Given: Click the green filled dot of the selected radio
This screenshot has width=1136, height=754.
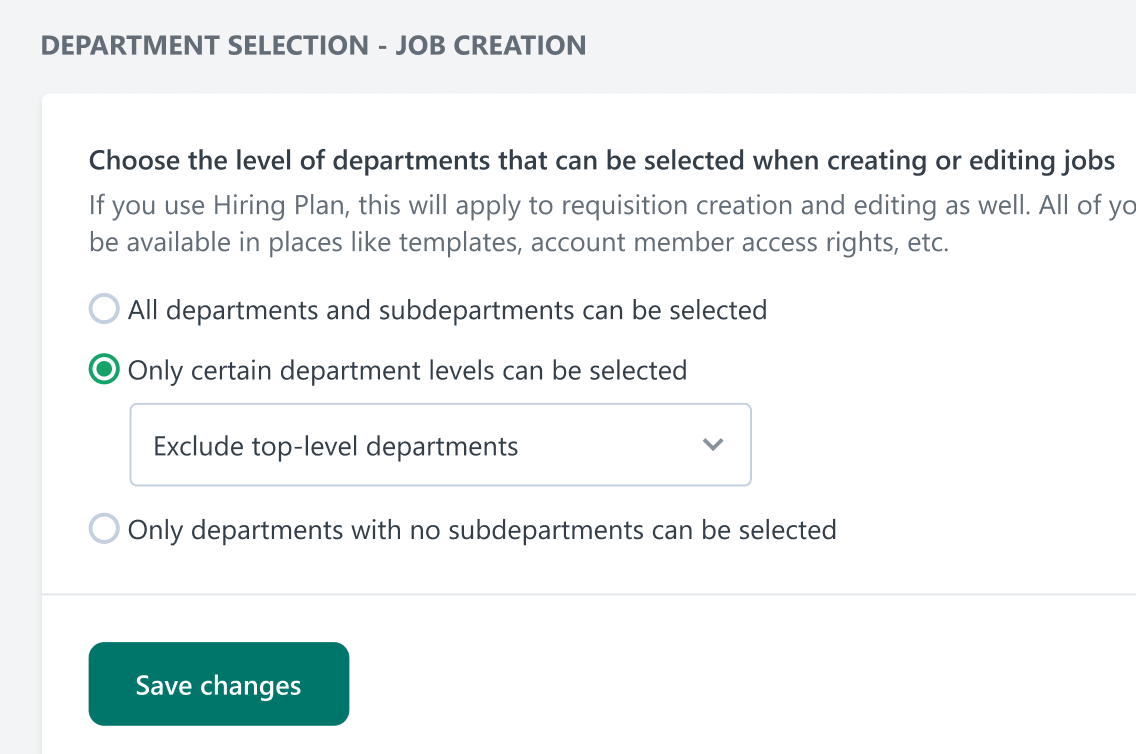Looking at the screenshot, I should (104, 369).
